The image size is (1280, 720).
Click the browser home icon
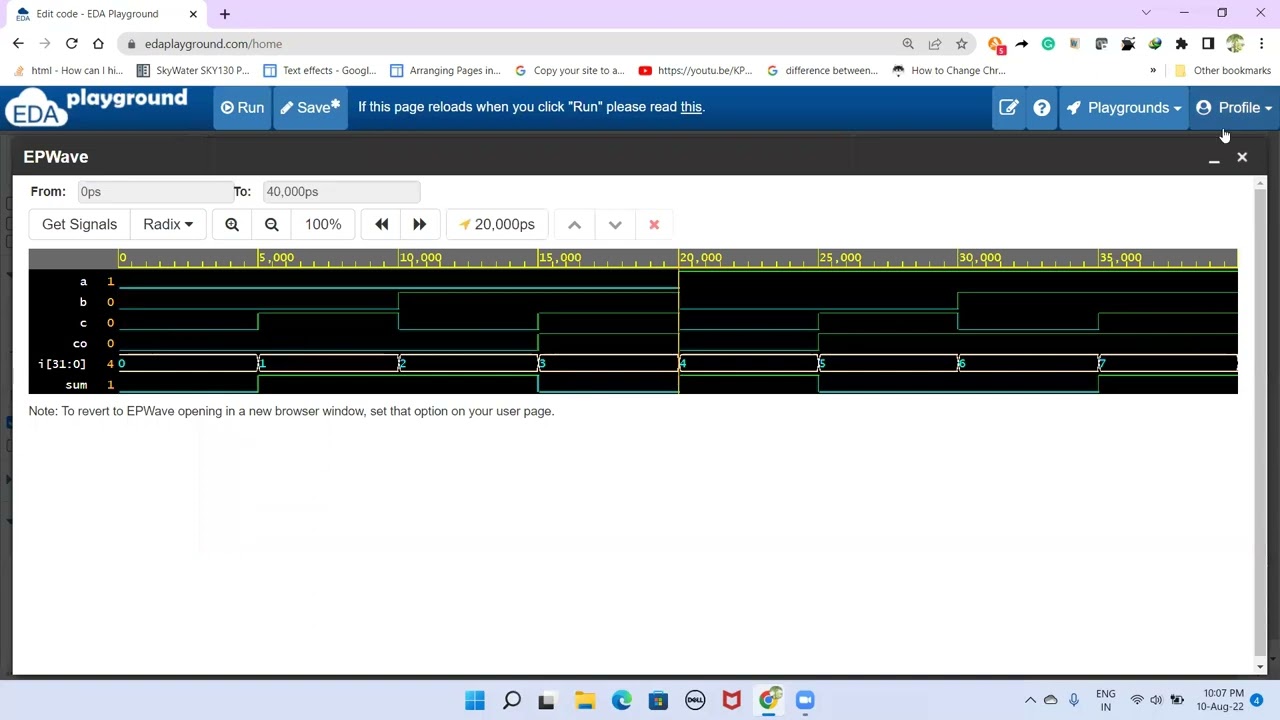point(98,44)
